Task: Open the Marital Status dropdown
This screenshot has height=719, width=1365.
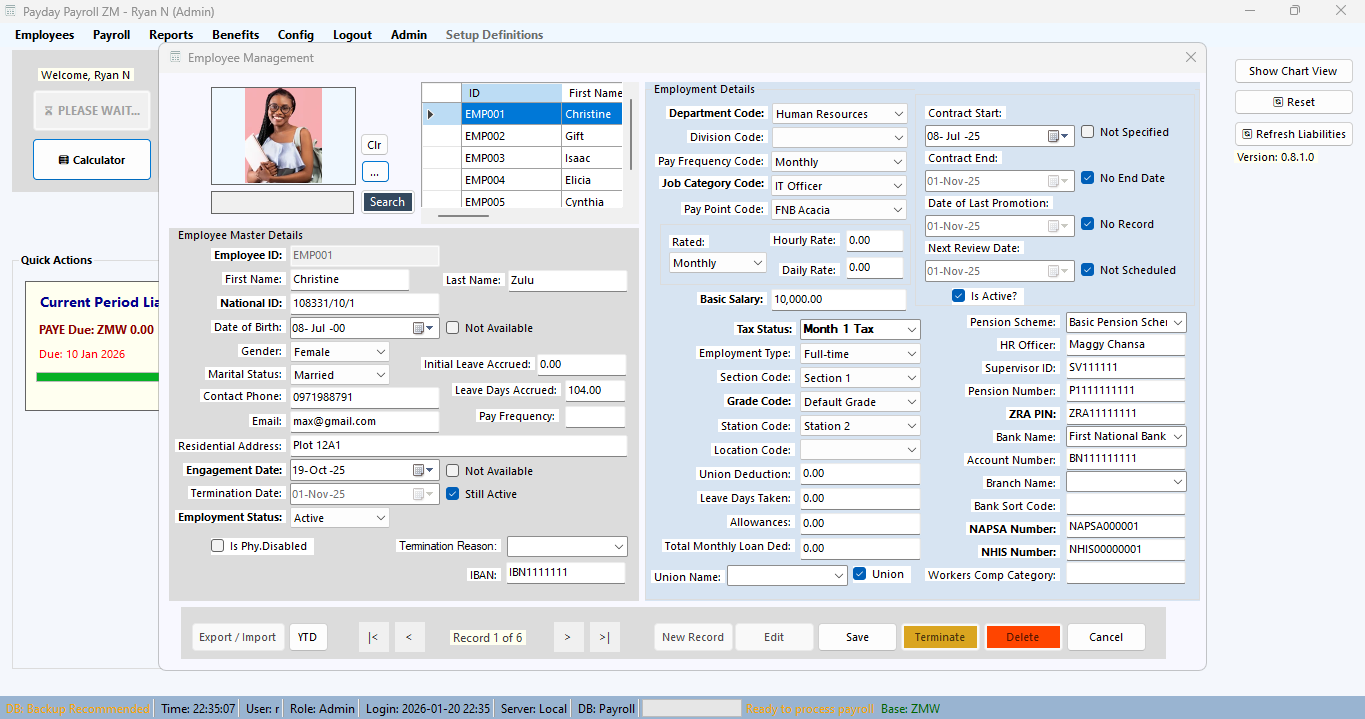Action: (x=380, y=375)
